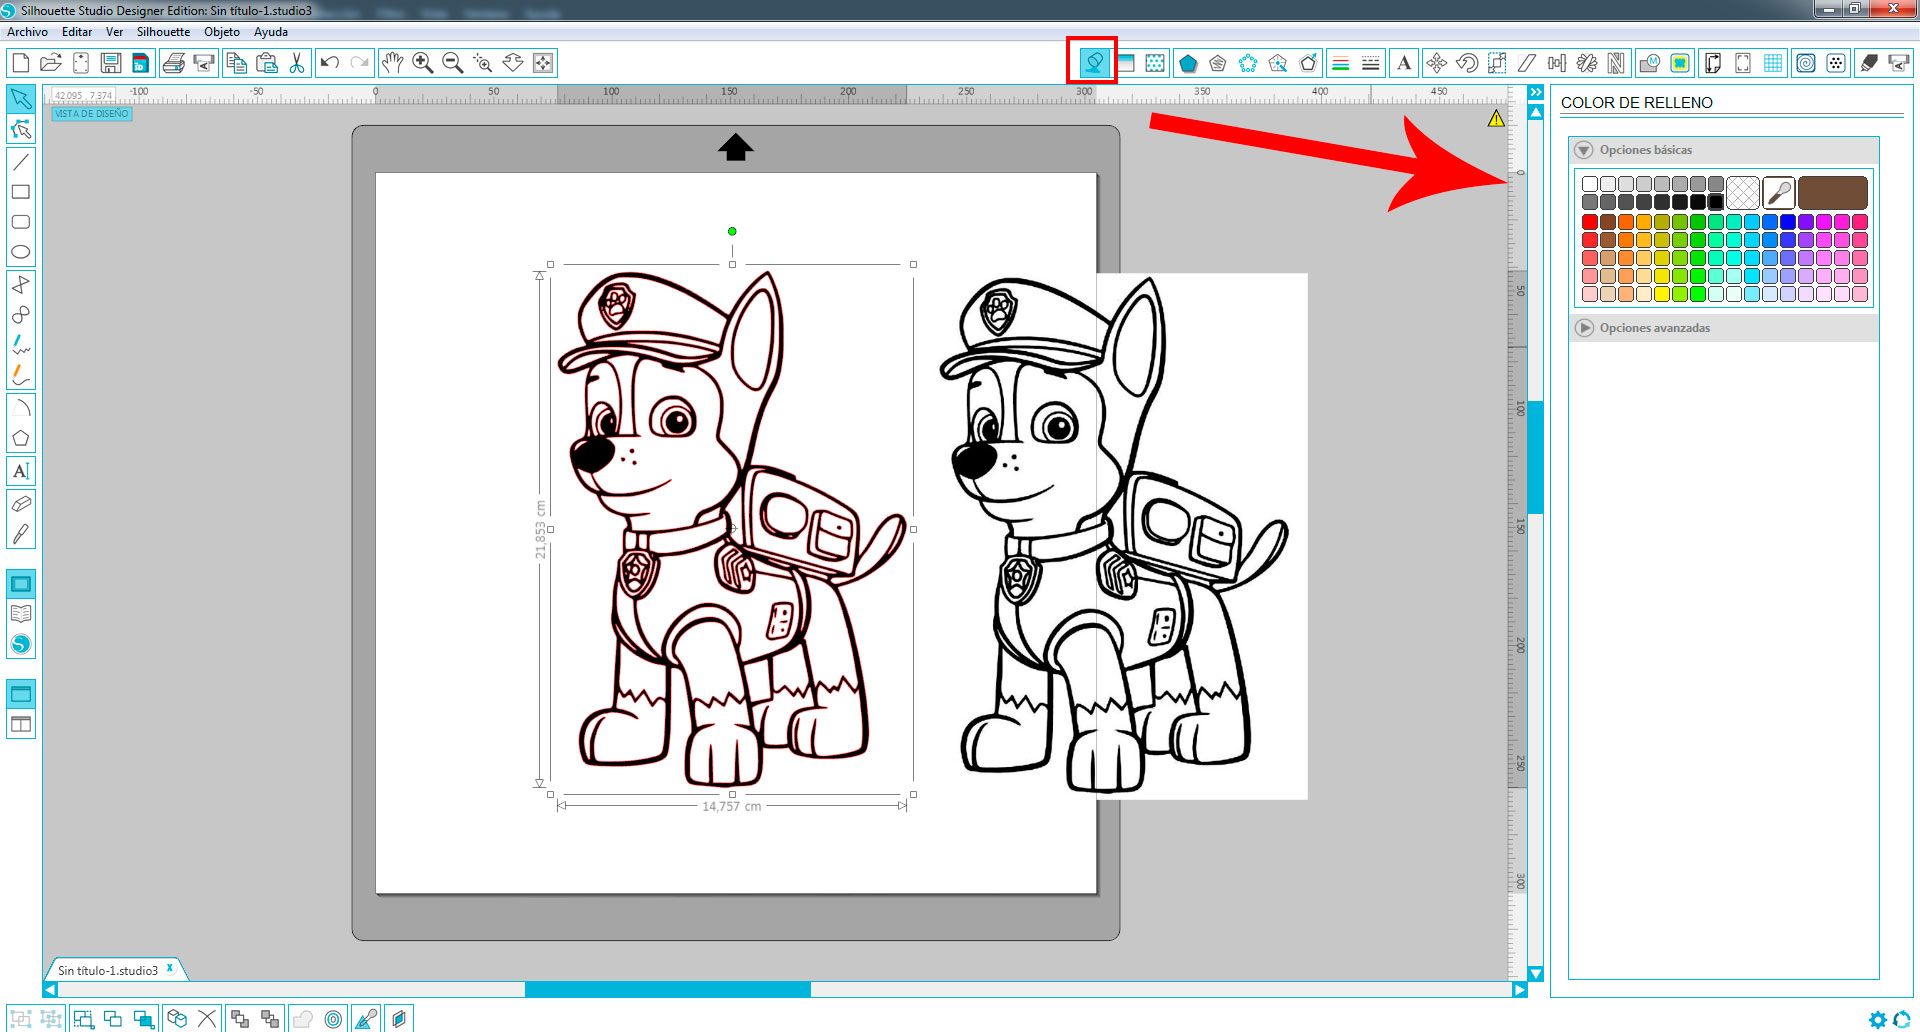Save to SD card from the toolbar
Screen dimensions: 1920x1032
click(141, 63)
